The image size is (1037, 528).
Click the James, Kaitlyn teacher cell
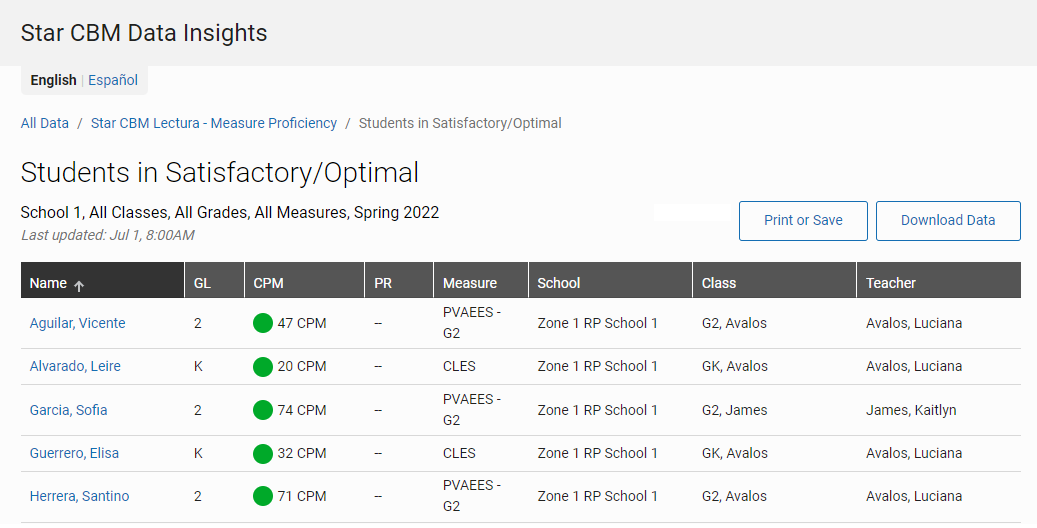(911, 410)
